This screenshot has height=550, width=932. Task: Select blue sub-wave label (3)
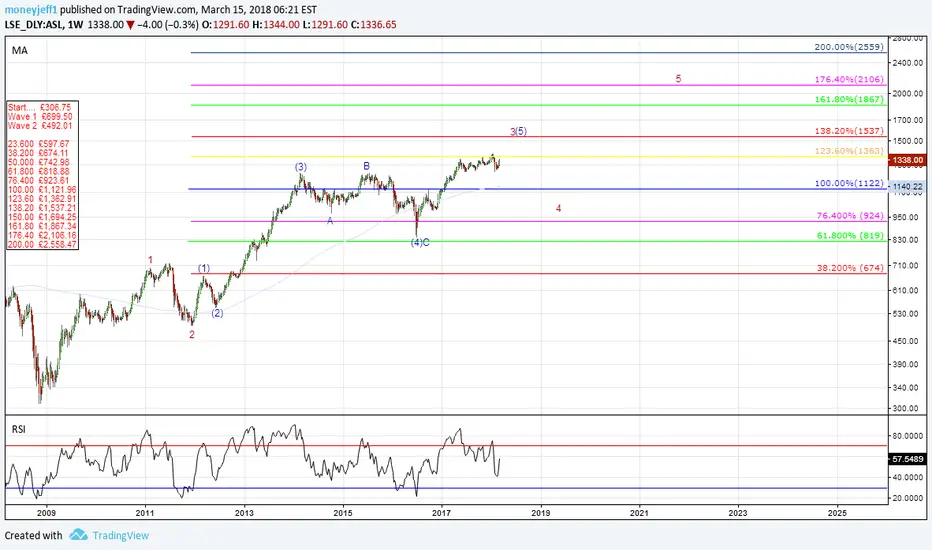301,167
